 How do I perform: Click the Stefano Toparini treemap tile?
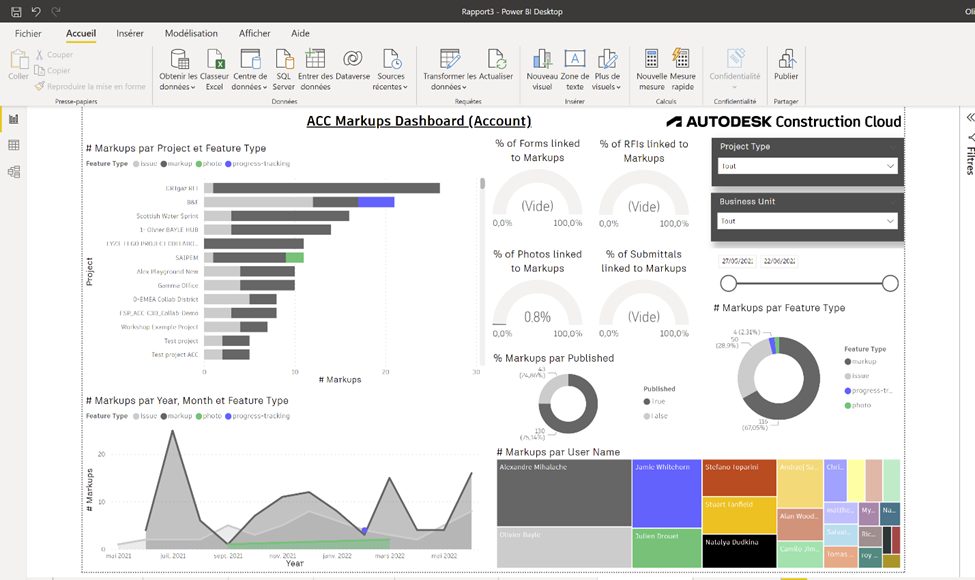tap(739, 477)
